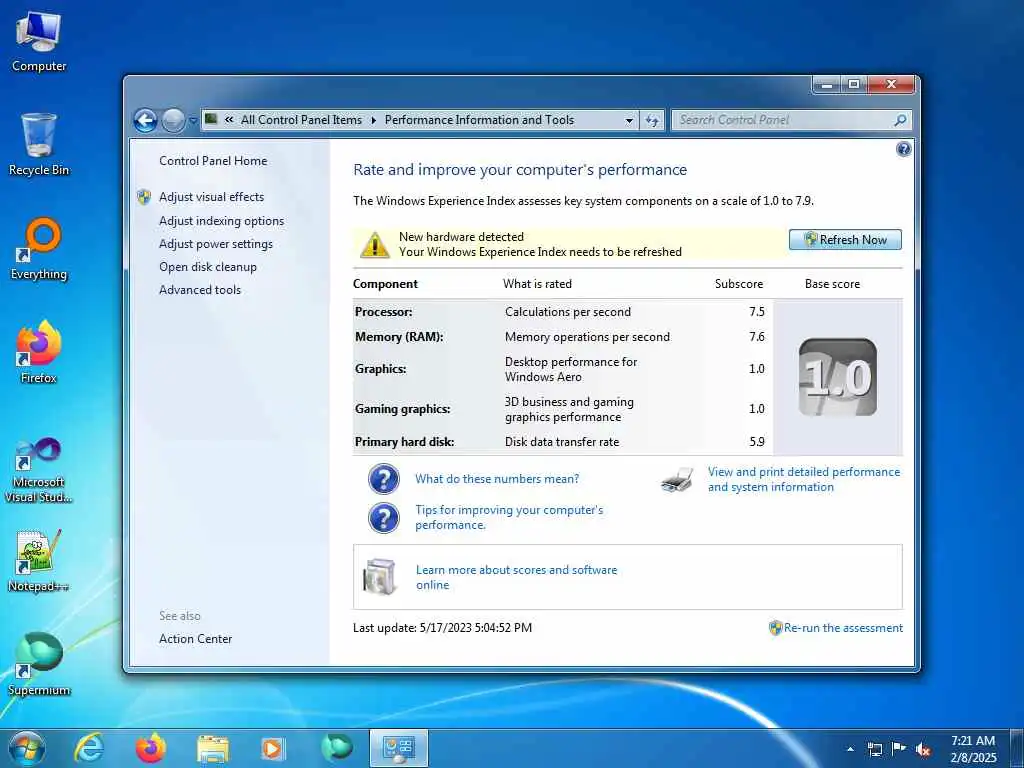Open Windows Explorer from the taskbar
Screen dimensions: 1024x768
pyautogui.click(x=213, y=749)
